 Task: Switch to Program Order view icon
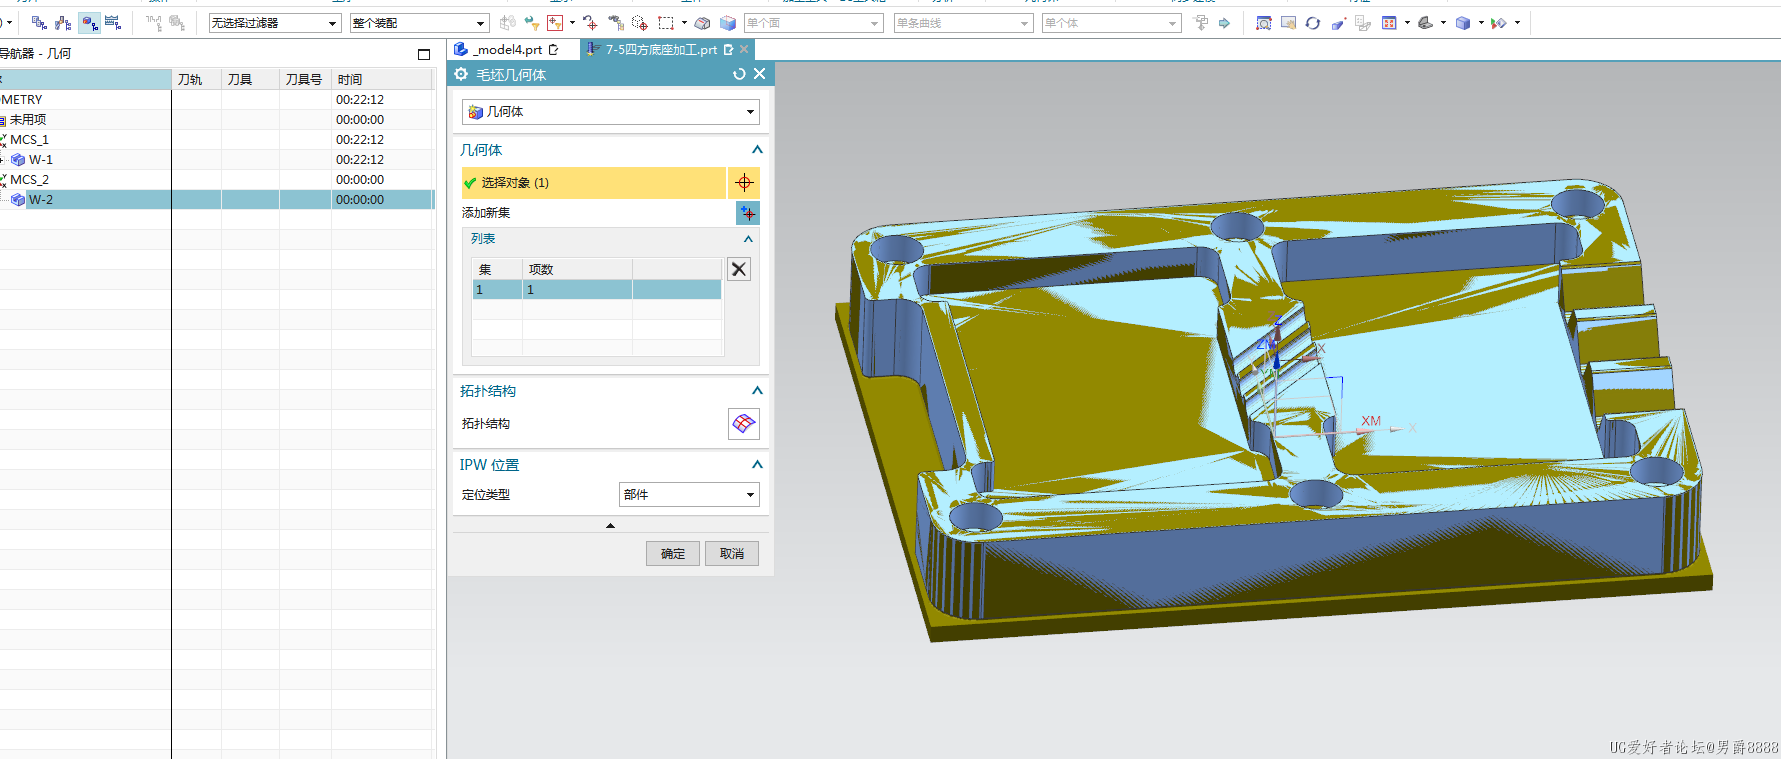pos(39,22)
